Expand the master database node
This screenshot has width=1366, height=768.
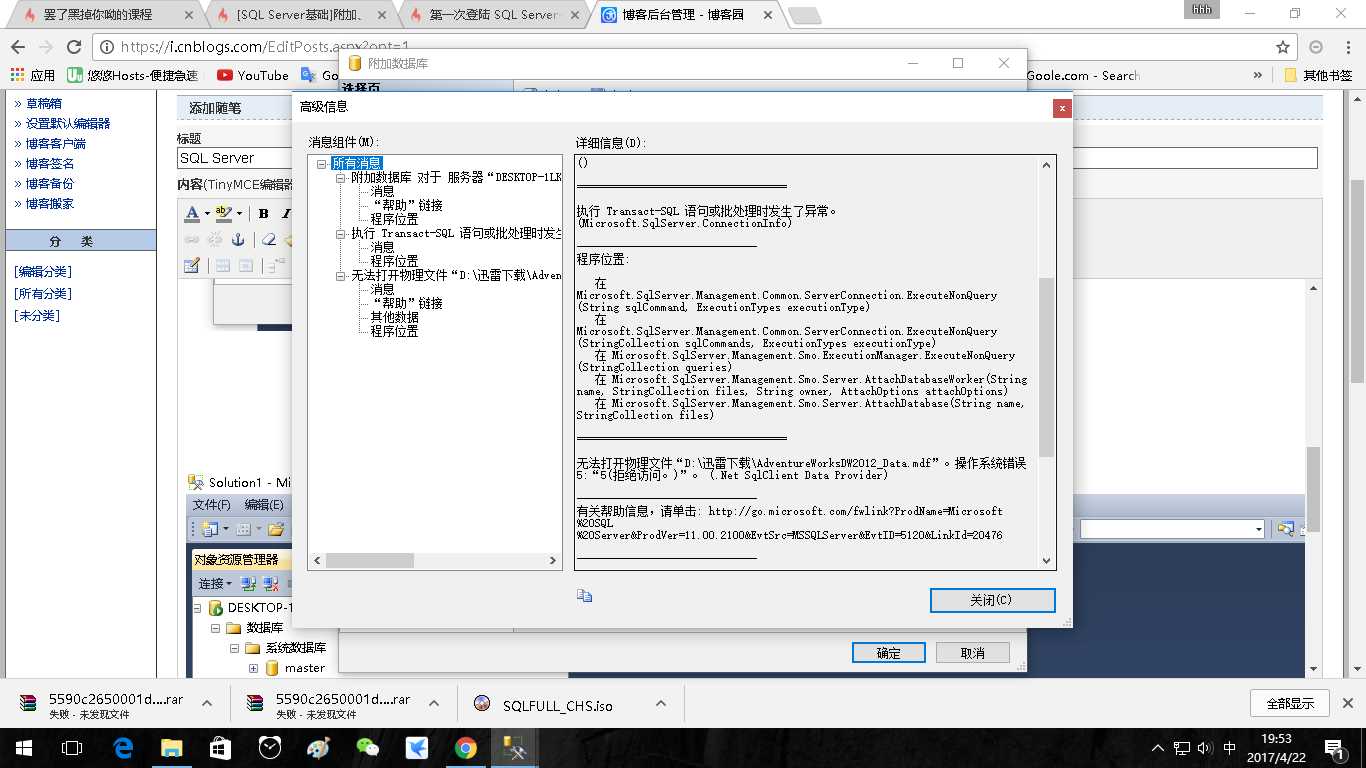pyautogui.click(x=253, y=668)
